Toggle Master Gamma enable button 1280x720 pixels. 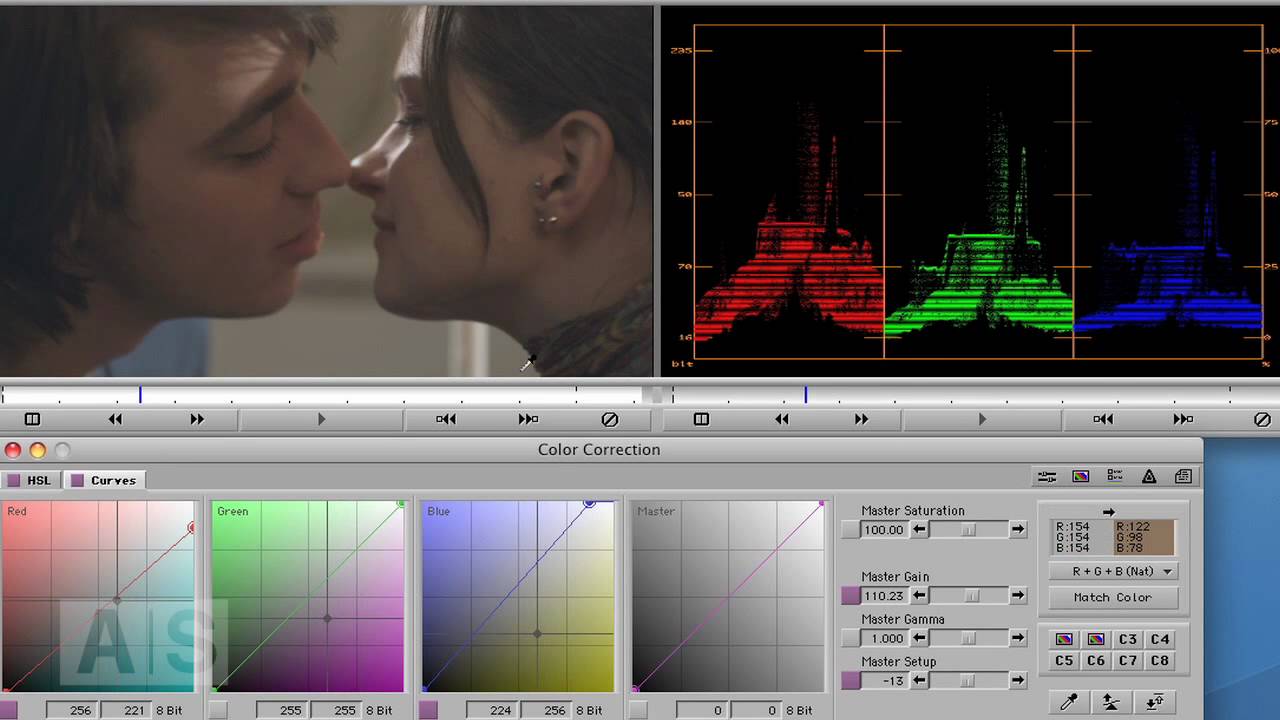tap(850, 638)
